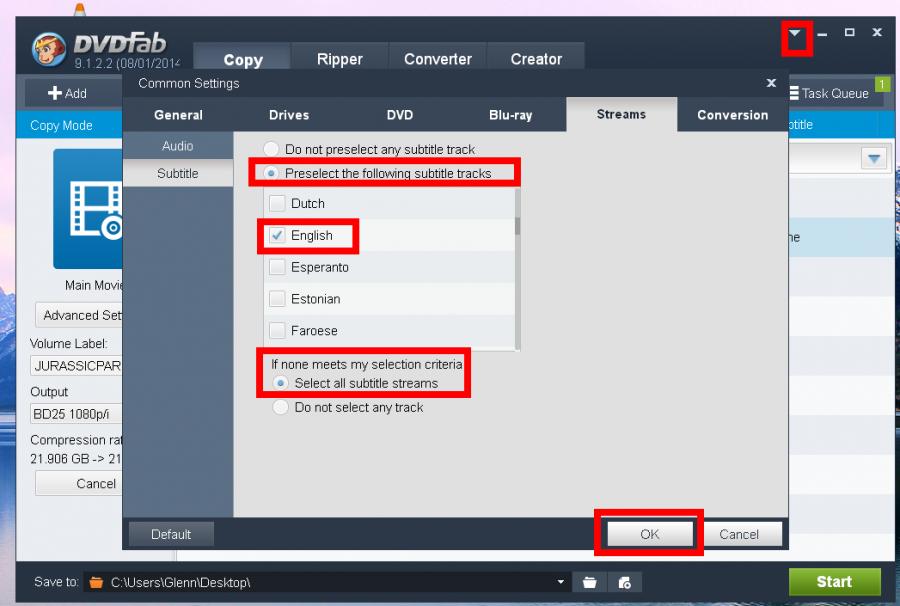
Task: Click the save to image file icon
Action: click(624, 583)
